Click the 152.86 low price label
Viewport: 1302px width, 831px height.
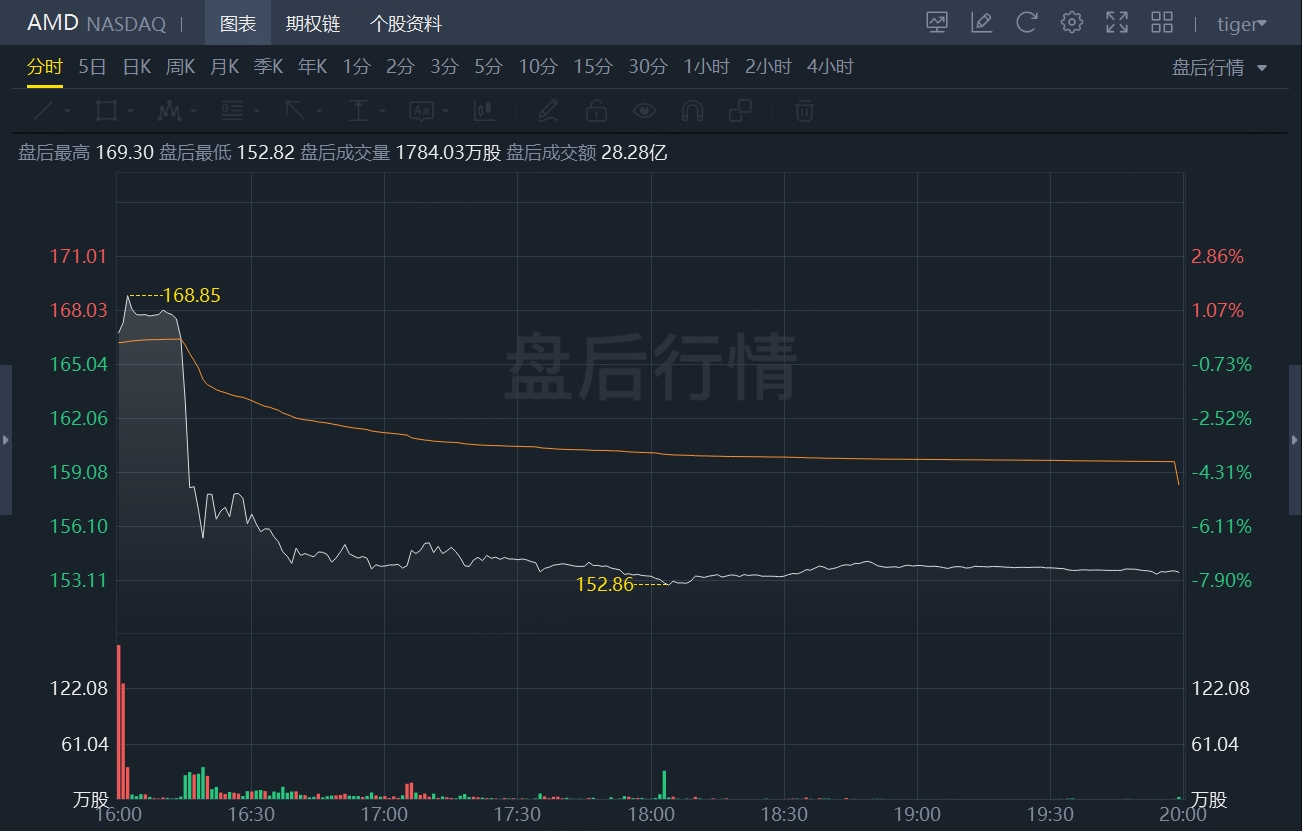click(x=605, y=584)
